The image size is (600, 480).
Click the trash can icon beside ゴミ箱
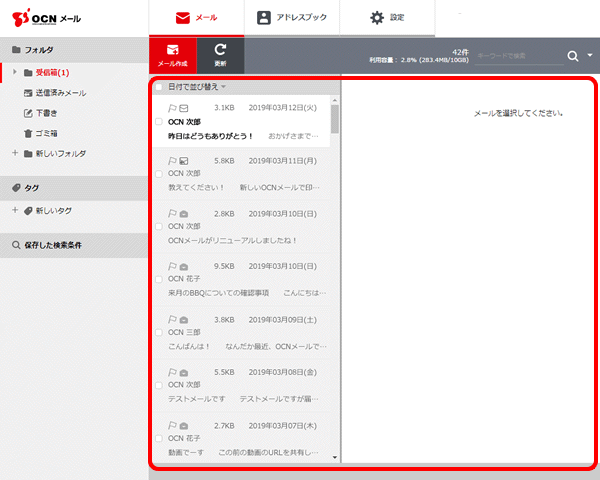point(28,134)
